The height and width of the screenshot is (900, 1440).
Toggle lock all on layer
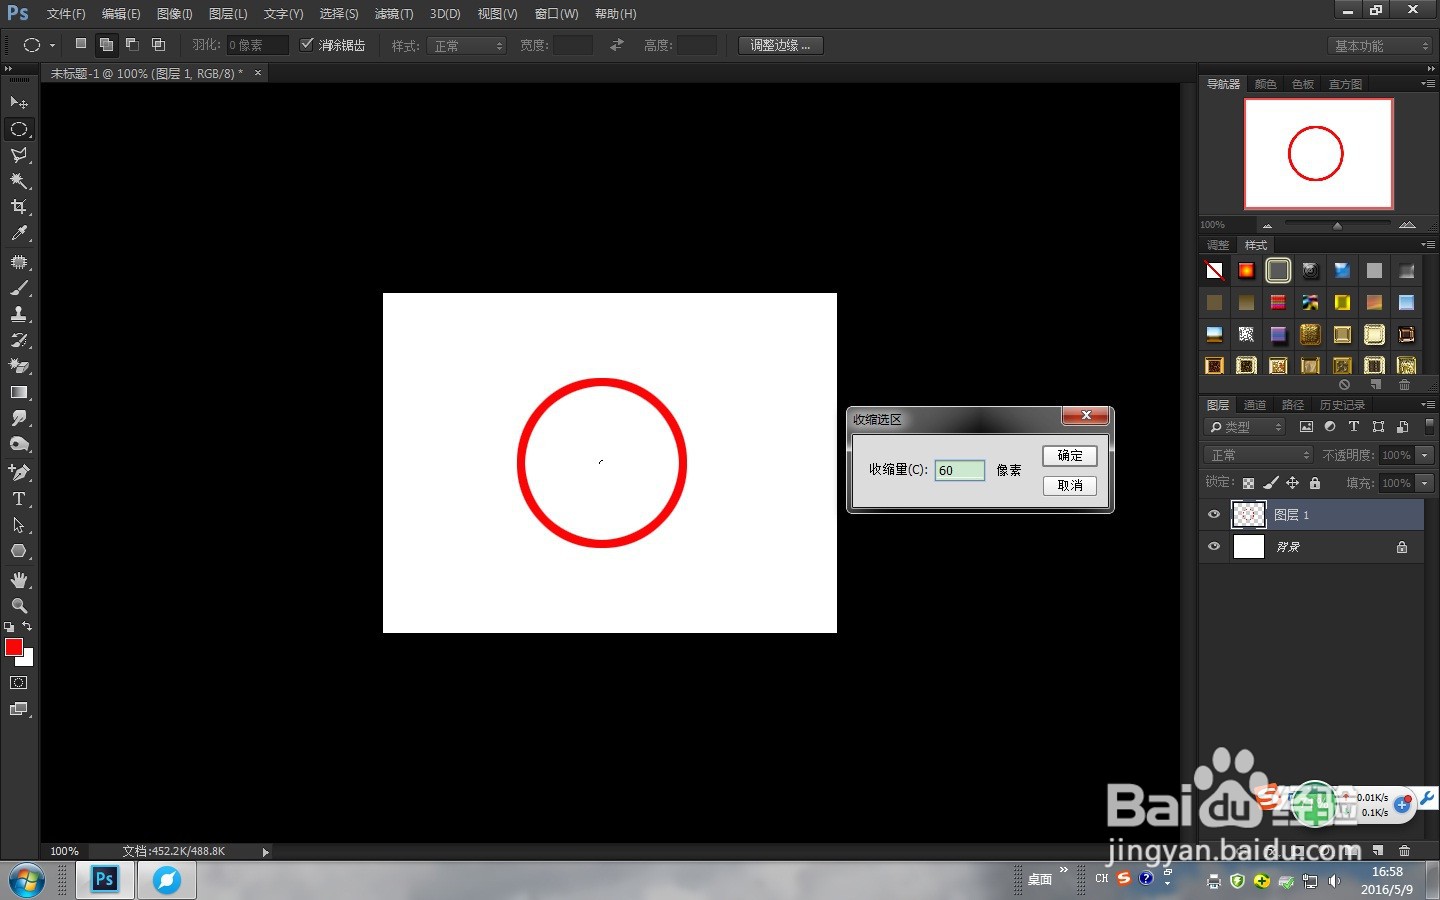tap(1315, 483)
